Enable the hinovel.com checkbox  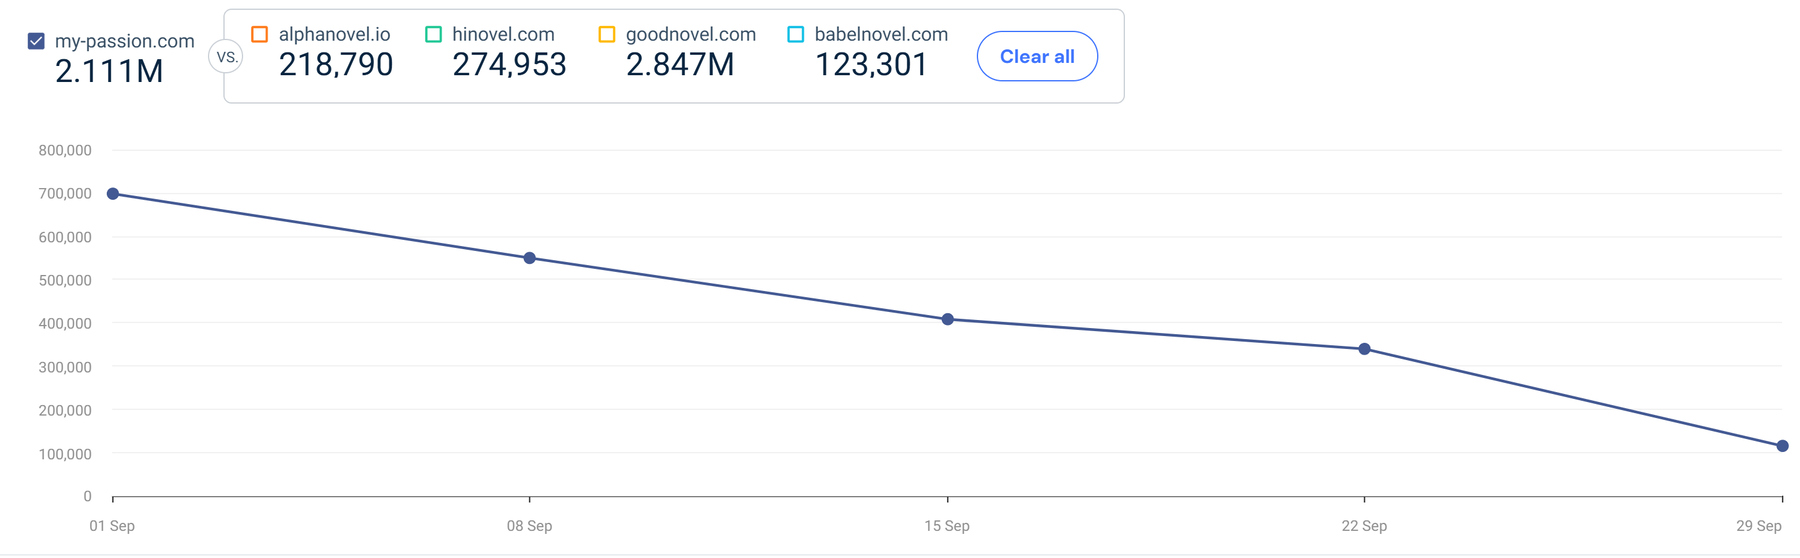point(433,34)
